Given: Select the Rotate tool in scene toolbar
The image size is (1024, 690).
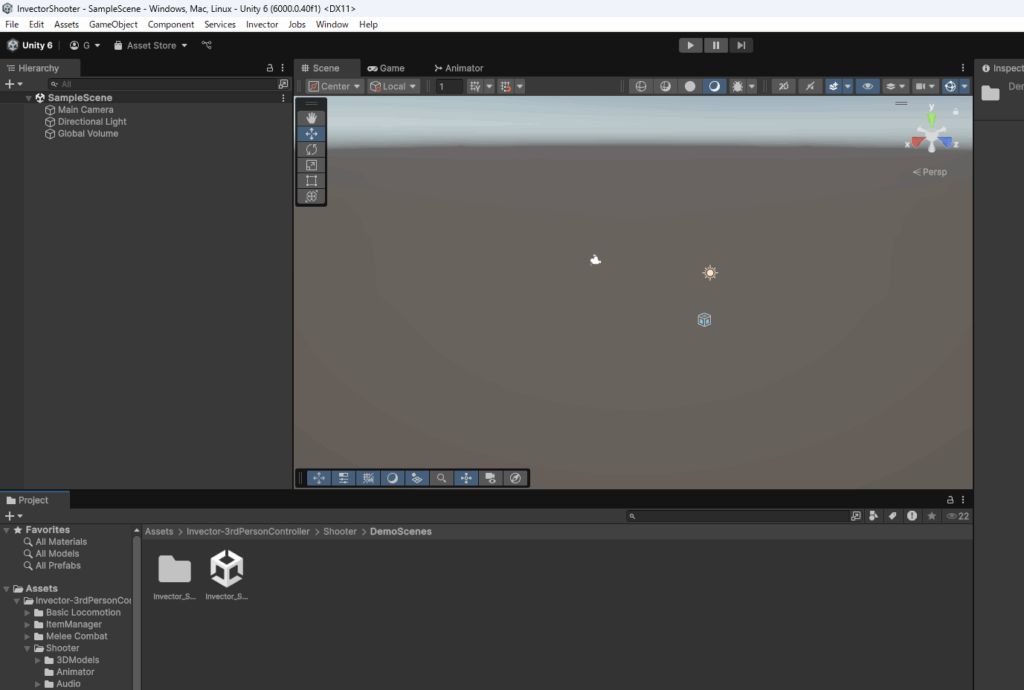Looking at the screenshot, I should pyautogui.click(x=311, y=150).
